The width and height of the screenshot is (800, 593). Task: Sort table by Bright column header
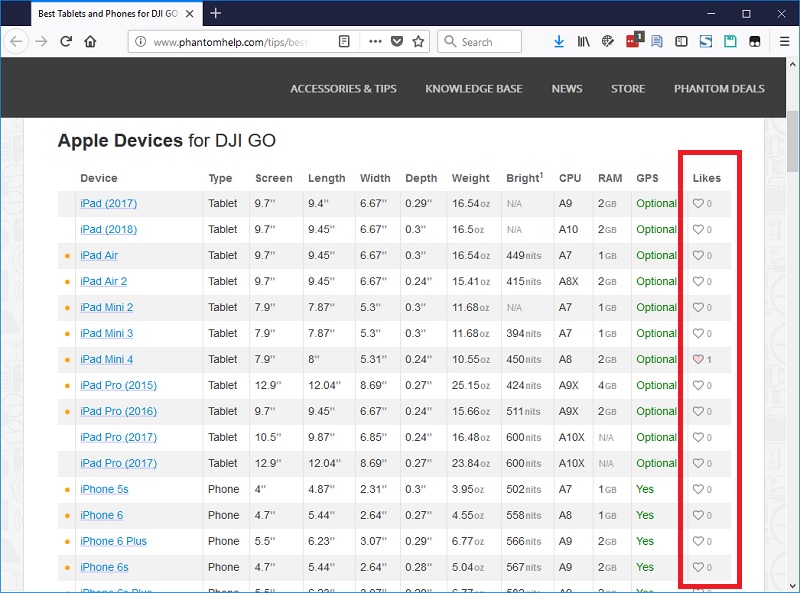pos(524,178)
